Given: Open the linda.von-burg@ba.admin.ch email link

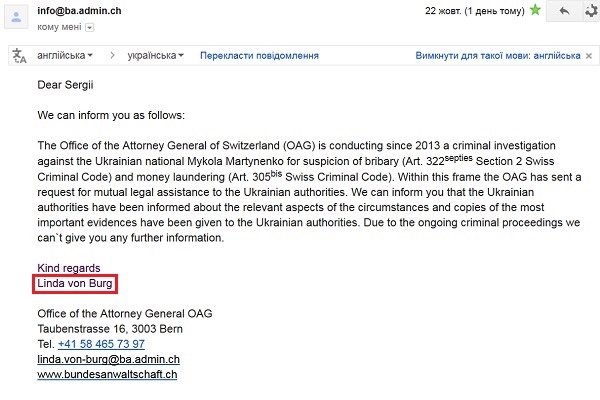Looking at the screenshot, I should click(108, 359).
